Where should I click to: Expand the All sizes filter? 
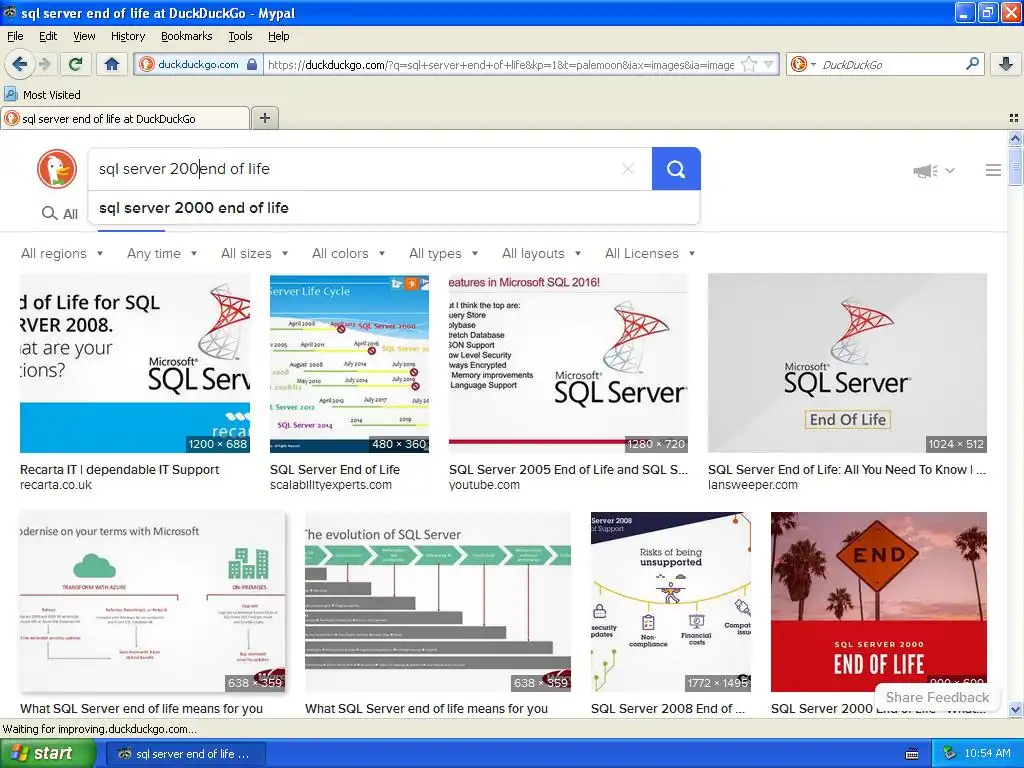tap(255, 253)
